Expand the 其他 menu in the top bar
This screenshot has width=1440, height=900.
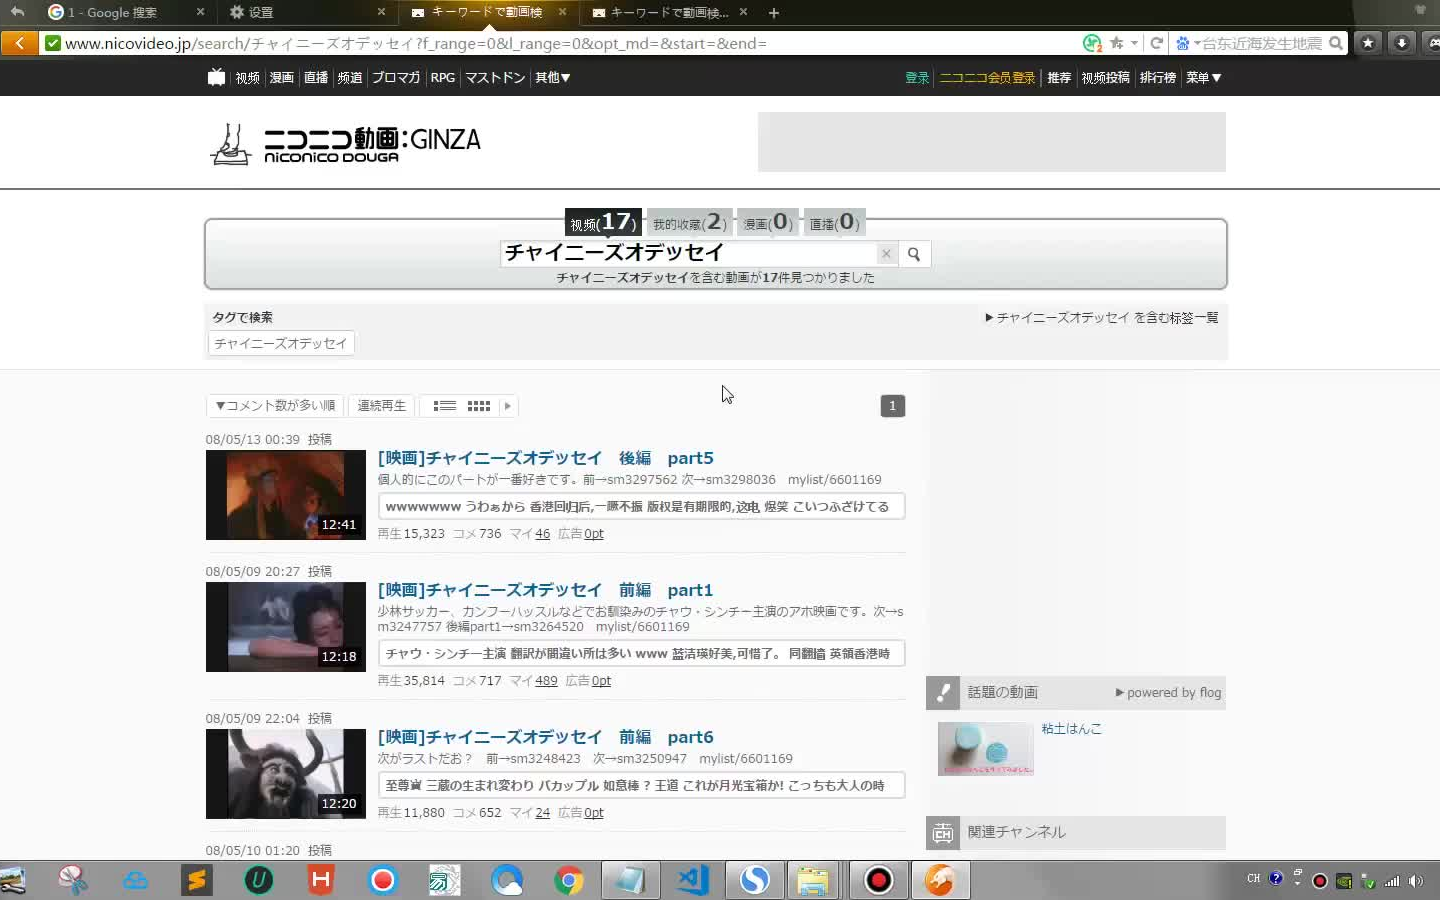point(552,77)
